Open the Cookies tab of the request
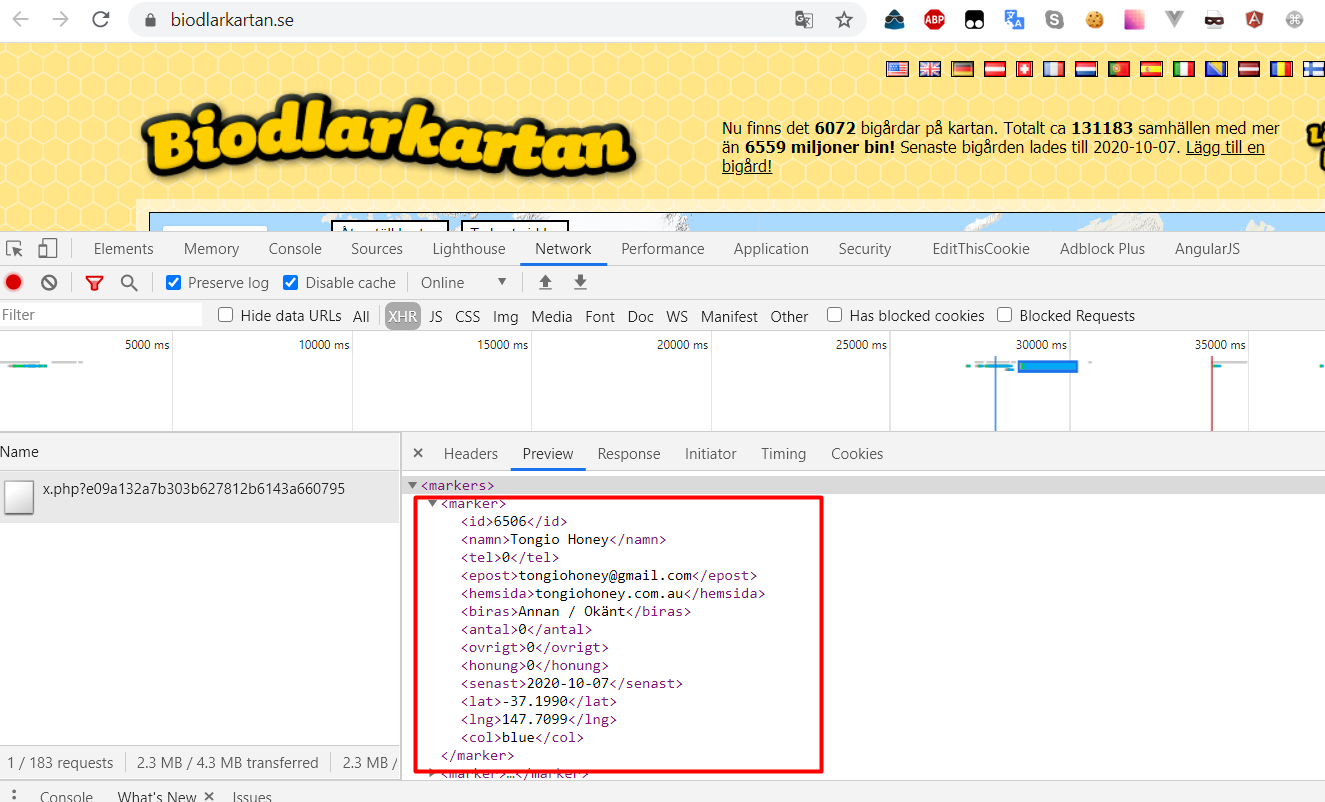This screenshot has width=1325, height=802. (857, 454)
